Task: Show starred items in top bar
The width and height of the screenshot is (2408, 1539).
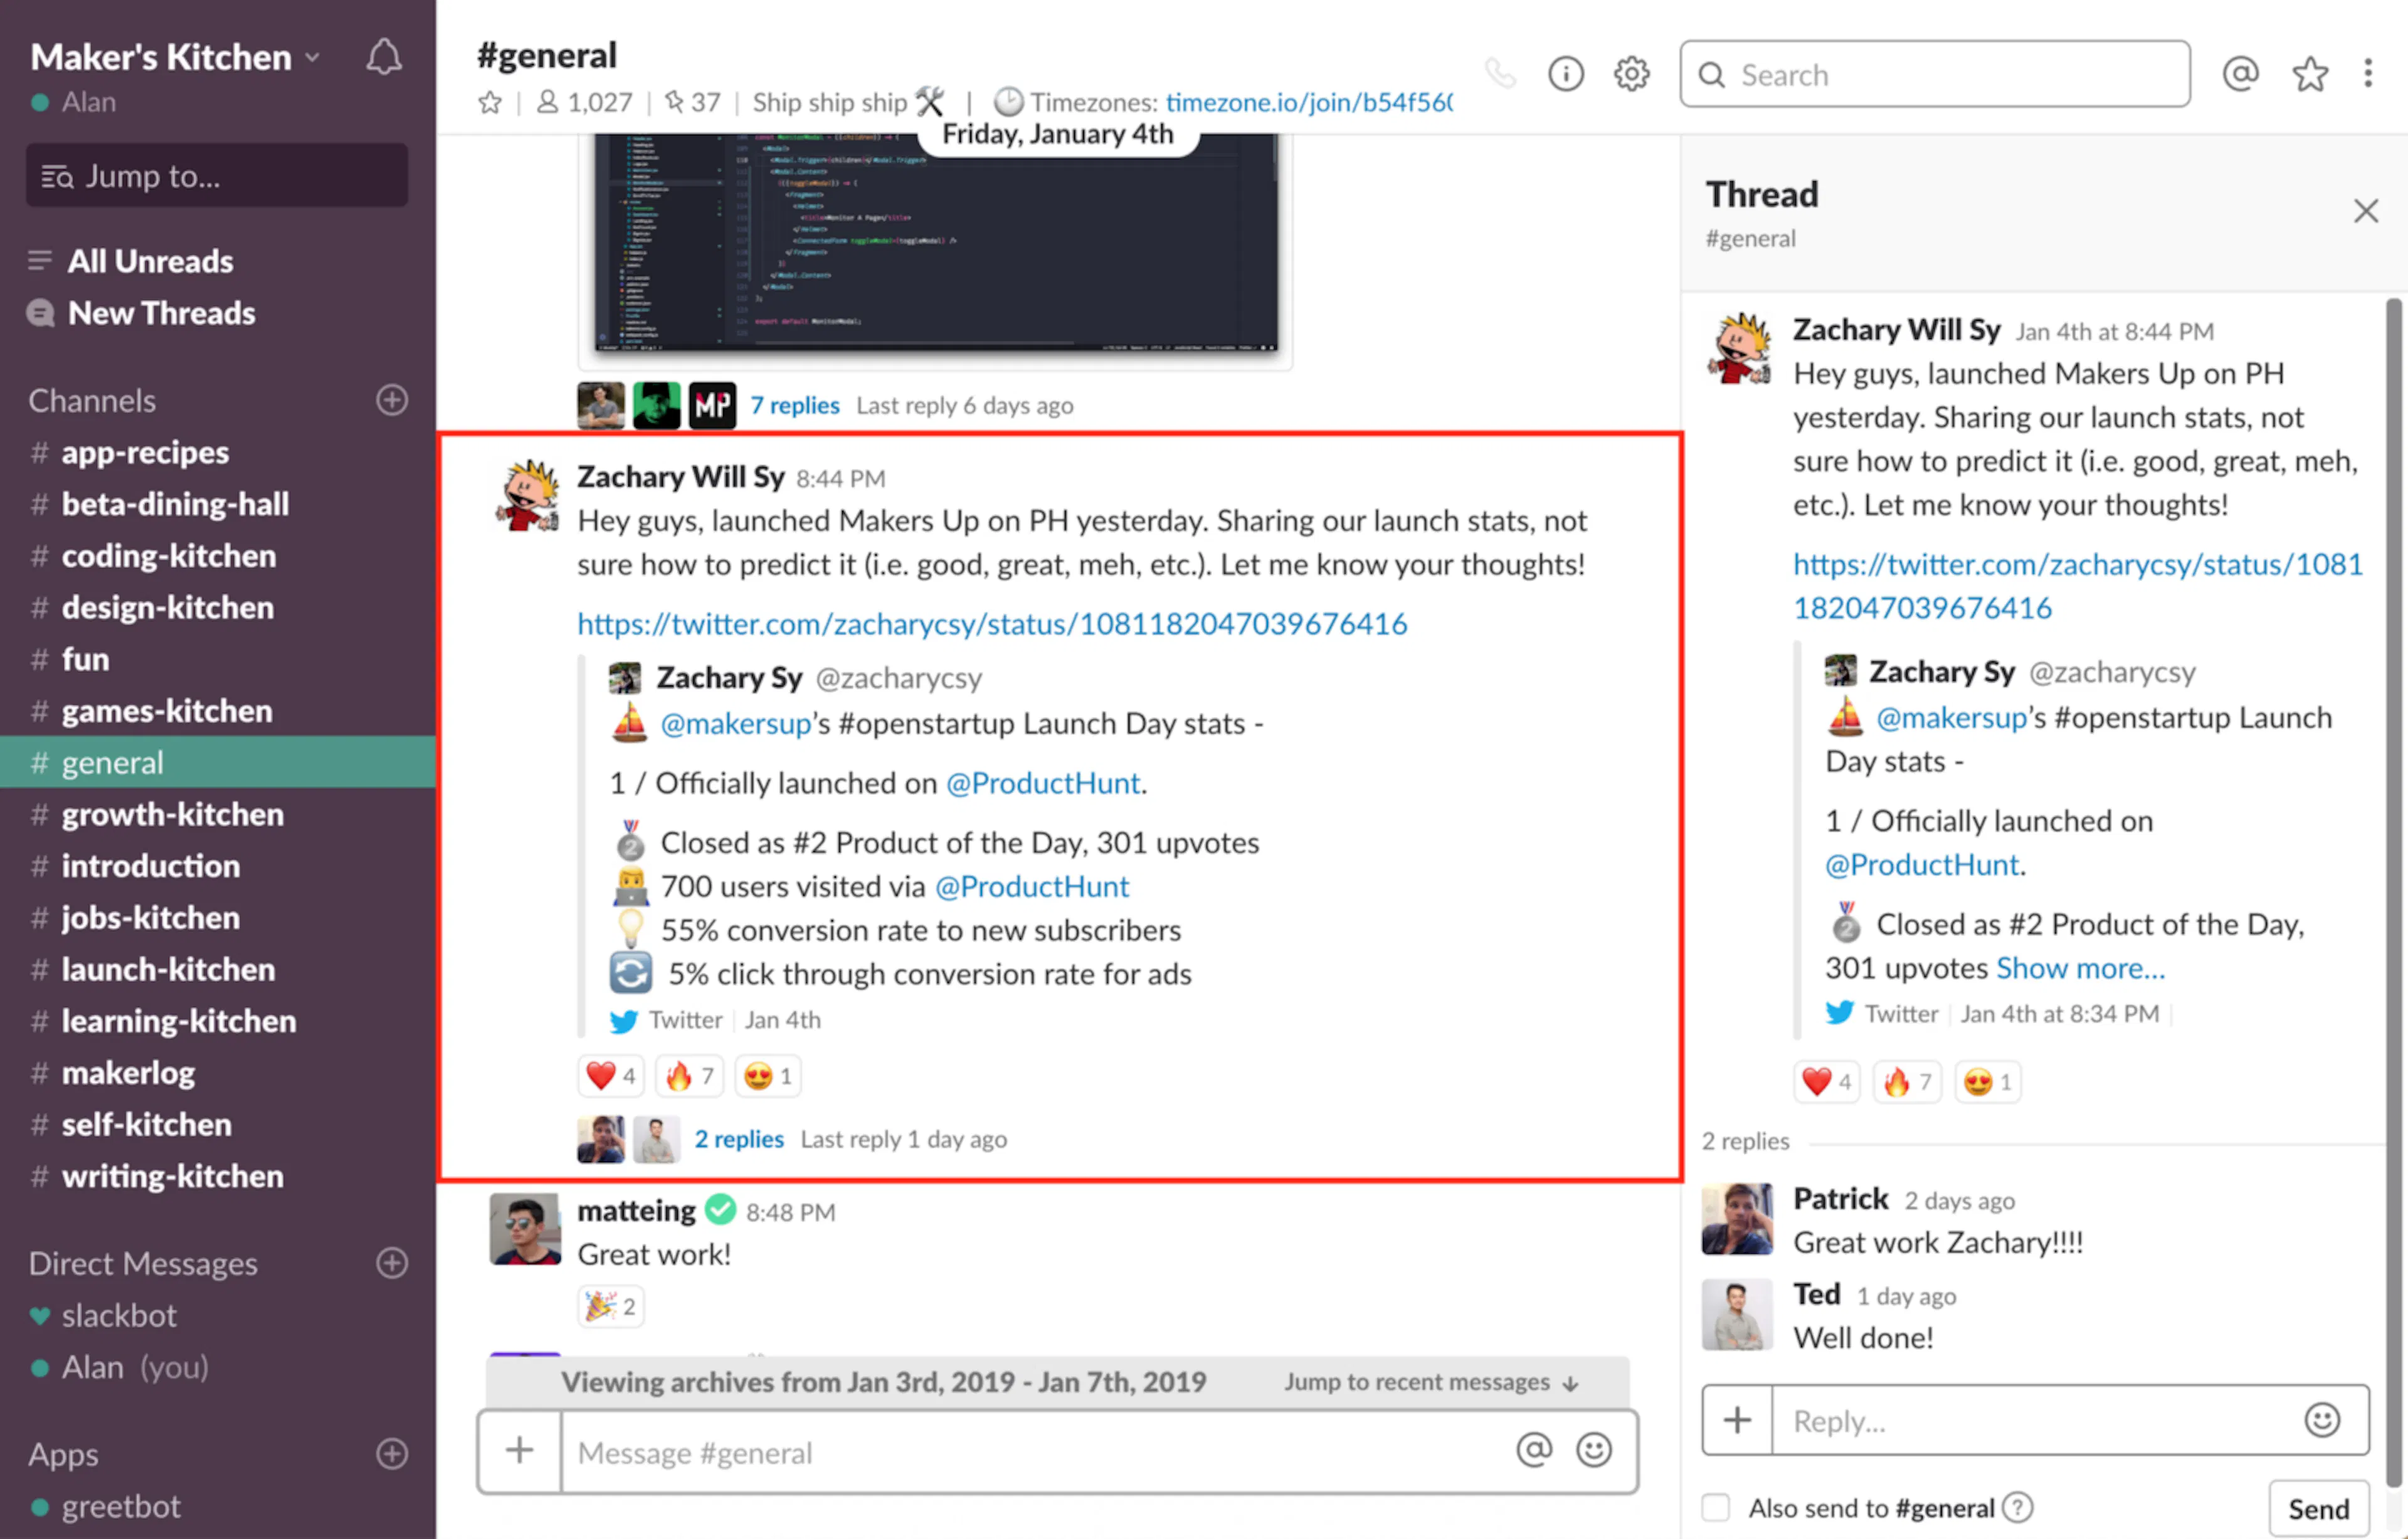Action: coord(2311,73)
